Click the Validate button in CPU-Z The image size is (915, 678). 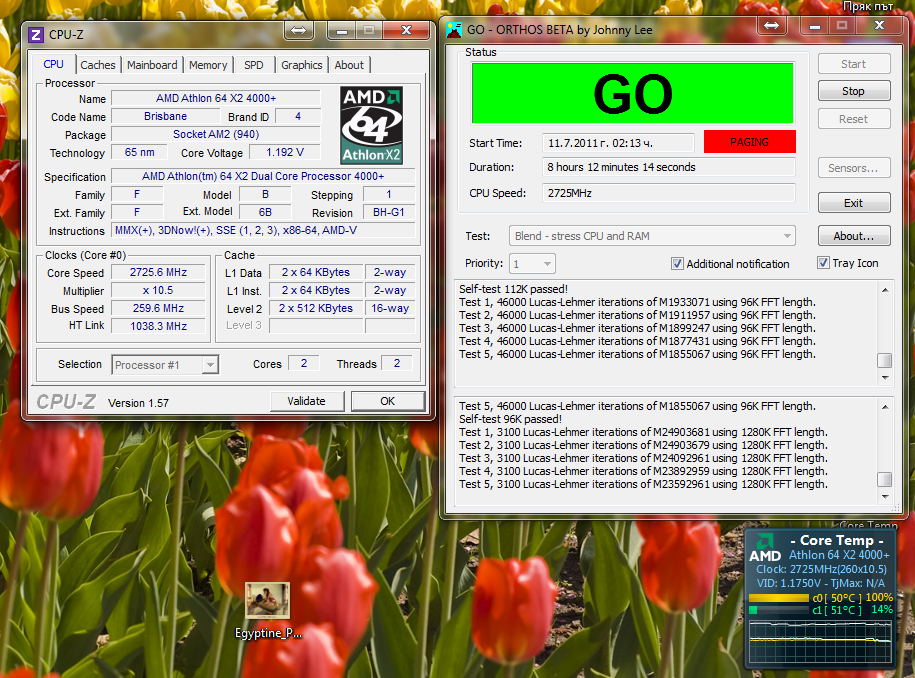(x=306, y=401)
